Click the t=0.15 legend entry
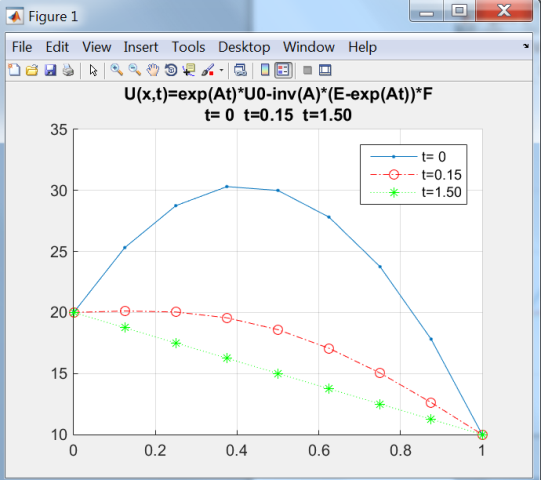 (x=416, y=175)
